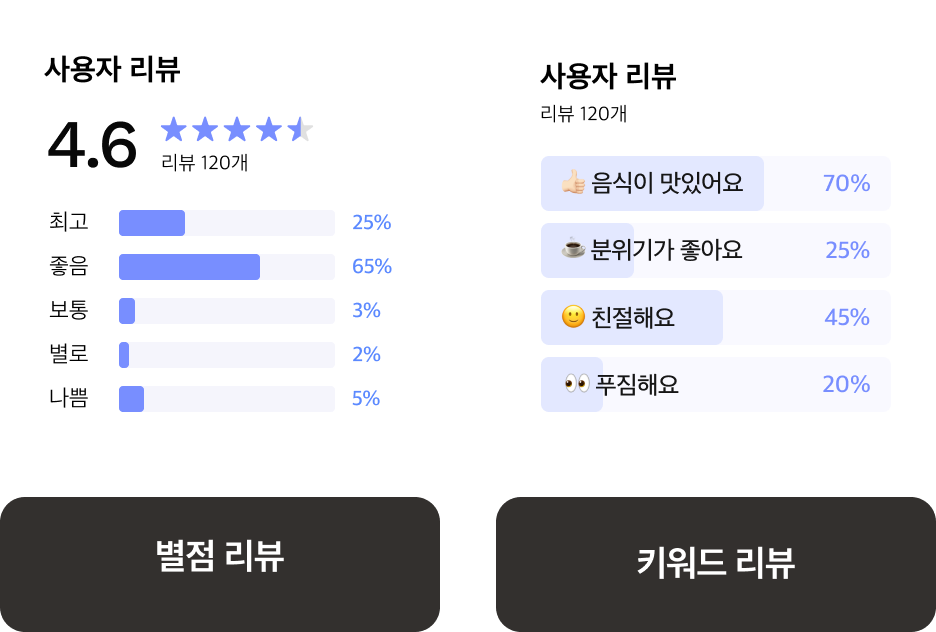Select the 키워드 리뷰 button
Screen dimensions: 936x632
[x=715, y=562]
